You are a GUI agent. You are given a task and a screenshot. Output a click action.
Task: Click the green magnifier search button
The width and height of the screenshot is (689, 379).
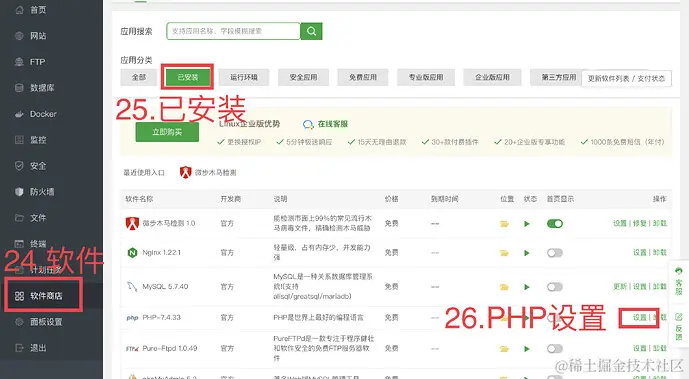[x=311, y=31]
